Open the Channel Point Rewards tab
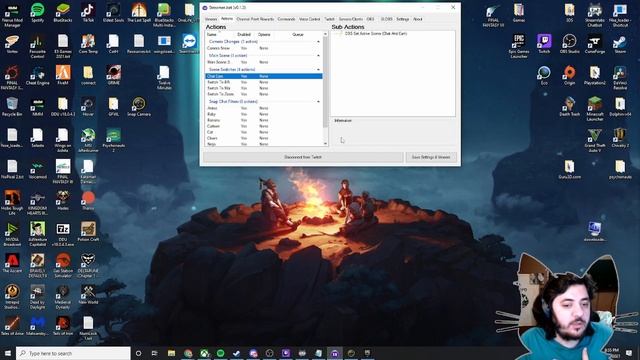Viewport: 640px width, 360px height. [x=255, y=19]
